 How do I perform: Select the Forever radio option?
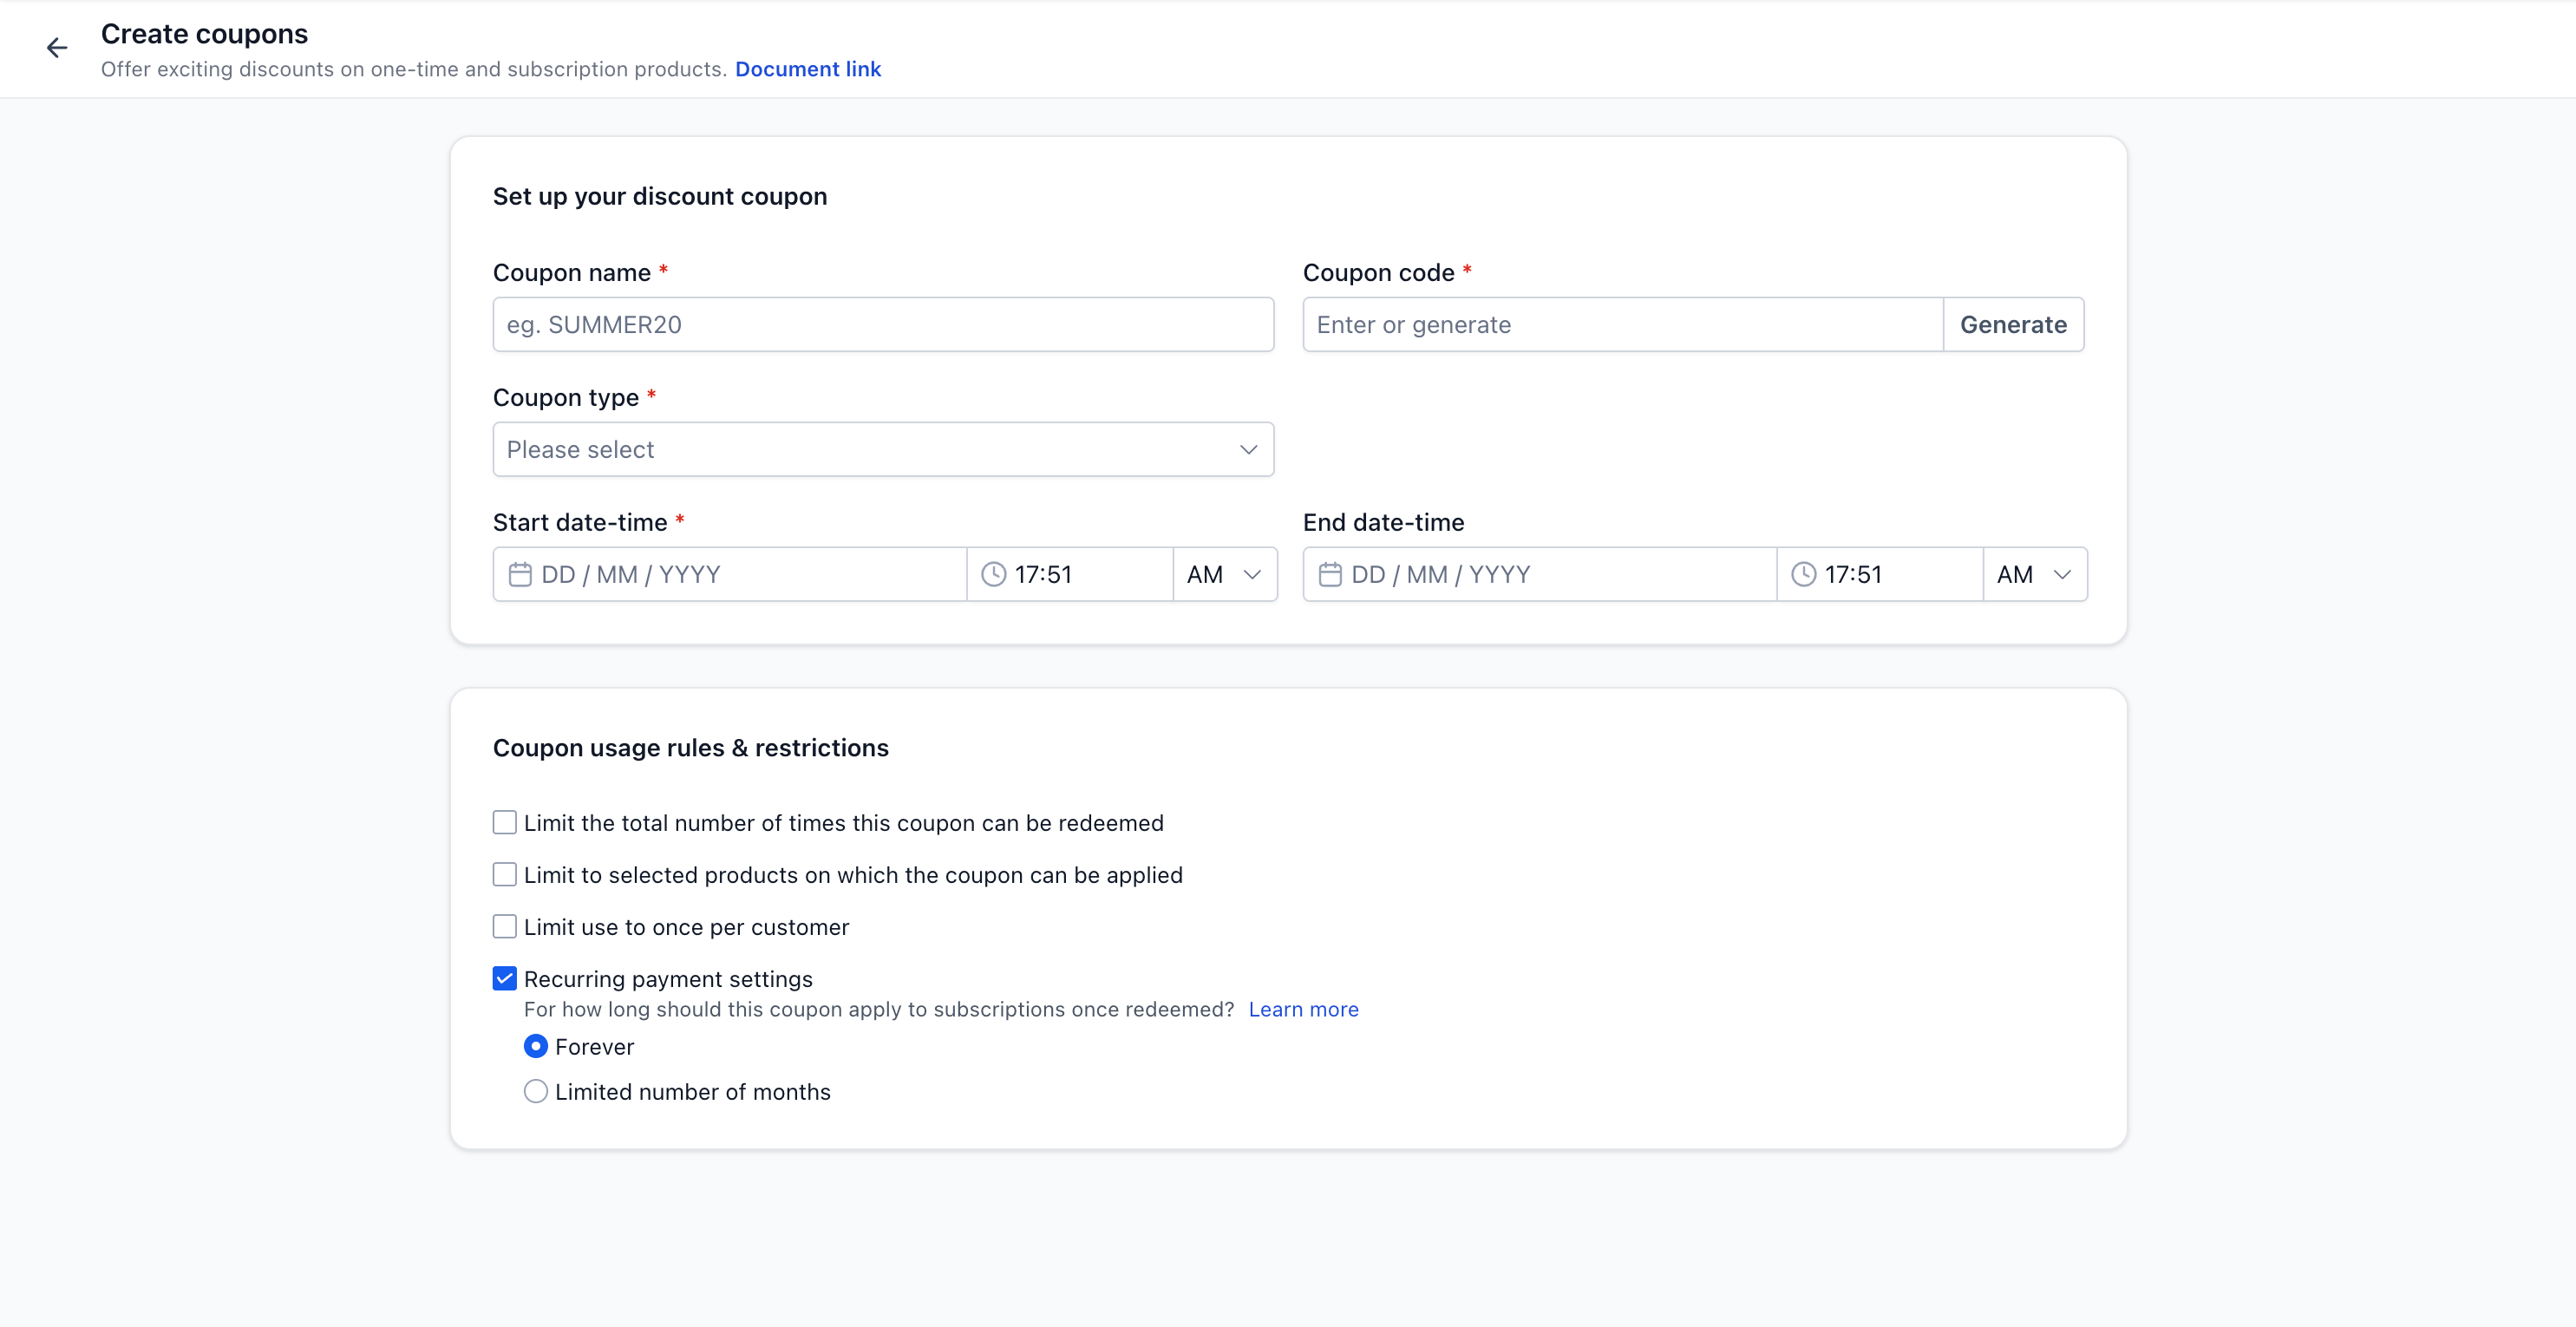click(x=536, y=1047)
